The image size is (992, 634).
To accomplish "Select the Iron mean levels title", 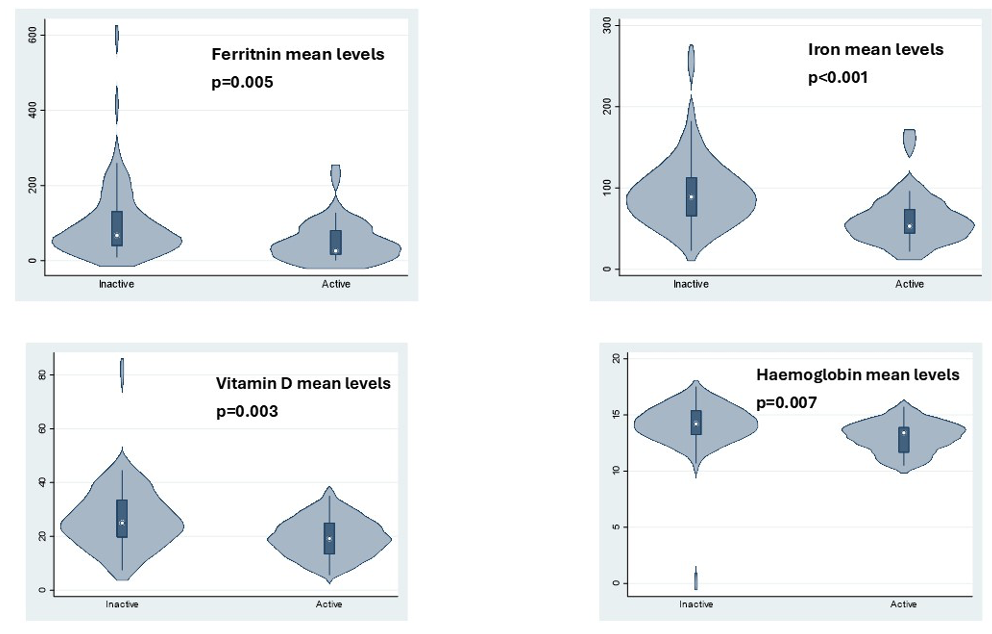I will pos(875,49).
